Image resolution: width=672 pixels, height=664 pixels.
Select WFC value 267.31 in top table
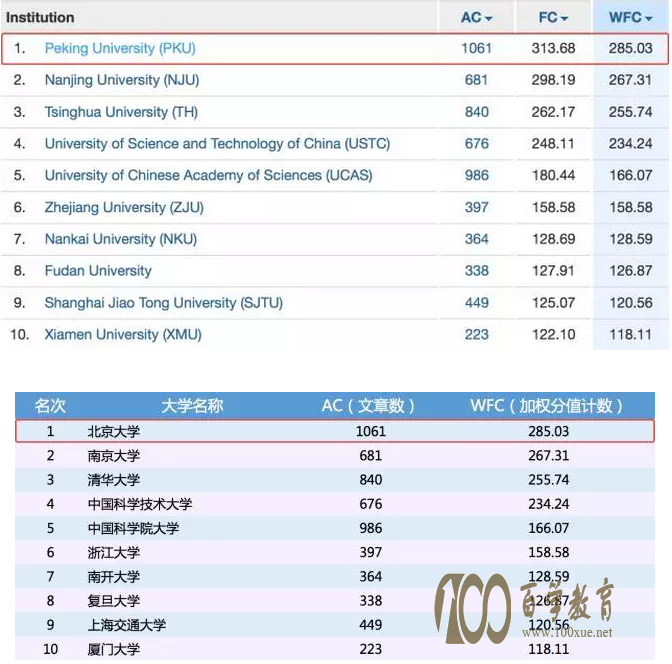[x=630, y=80]
